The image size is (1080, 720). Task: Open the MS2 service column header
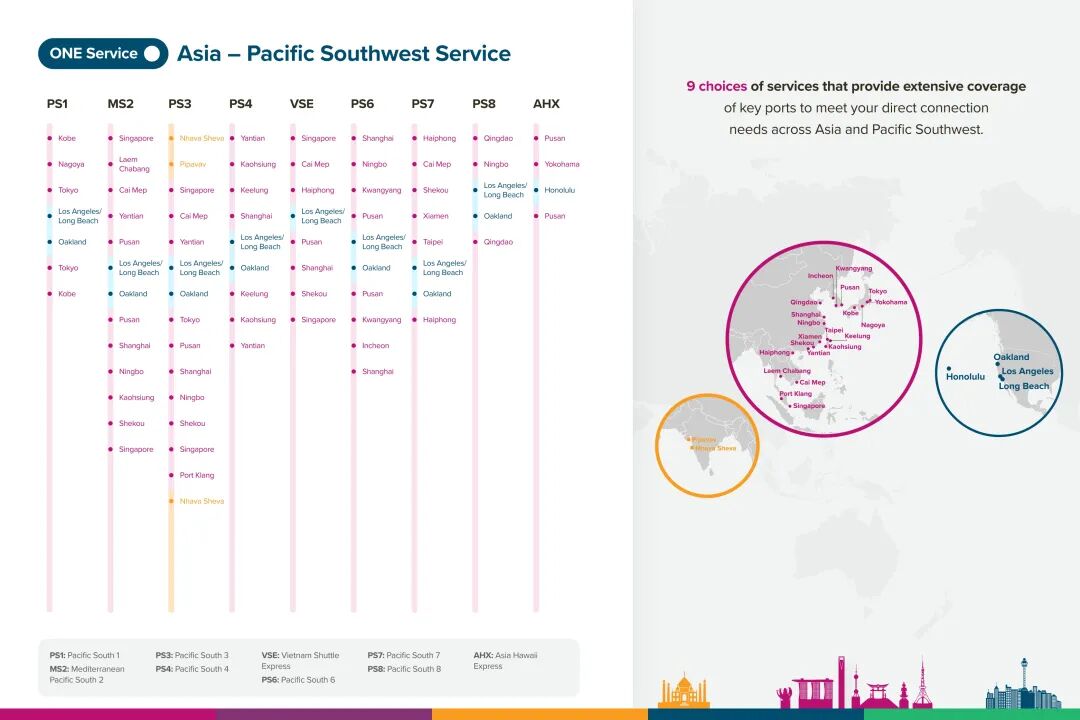tap(120, 104)
